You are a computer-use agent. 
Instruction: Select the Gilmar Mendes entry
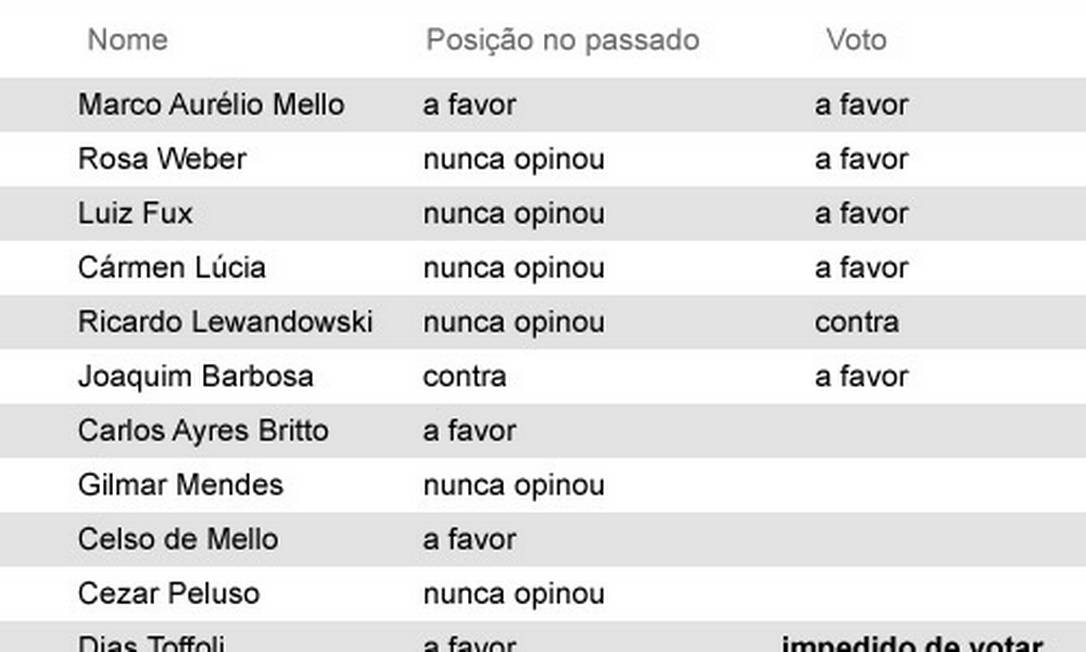tap(181, 485)
